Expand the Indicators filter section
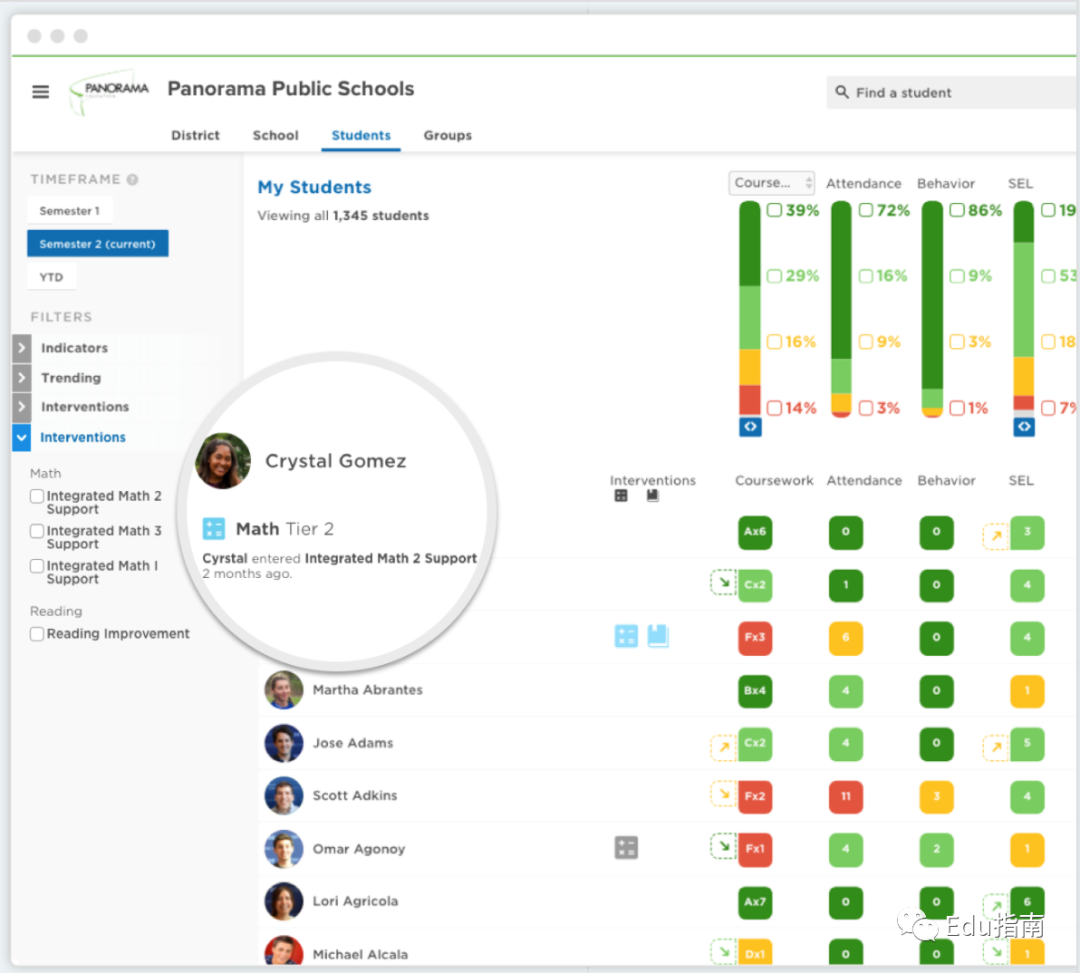The width and height of the screenshot is (1080, 973). (x=22, y=348)
